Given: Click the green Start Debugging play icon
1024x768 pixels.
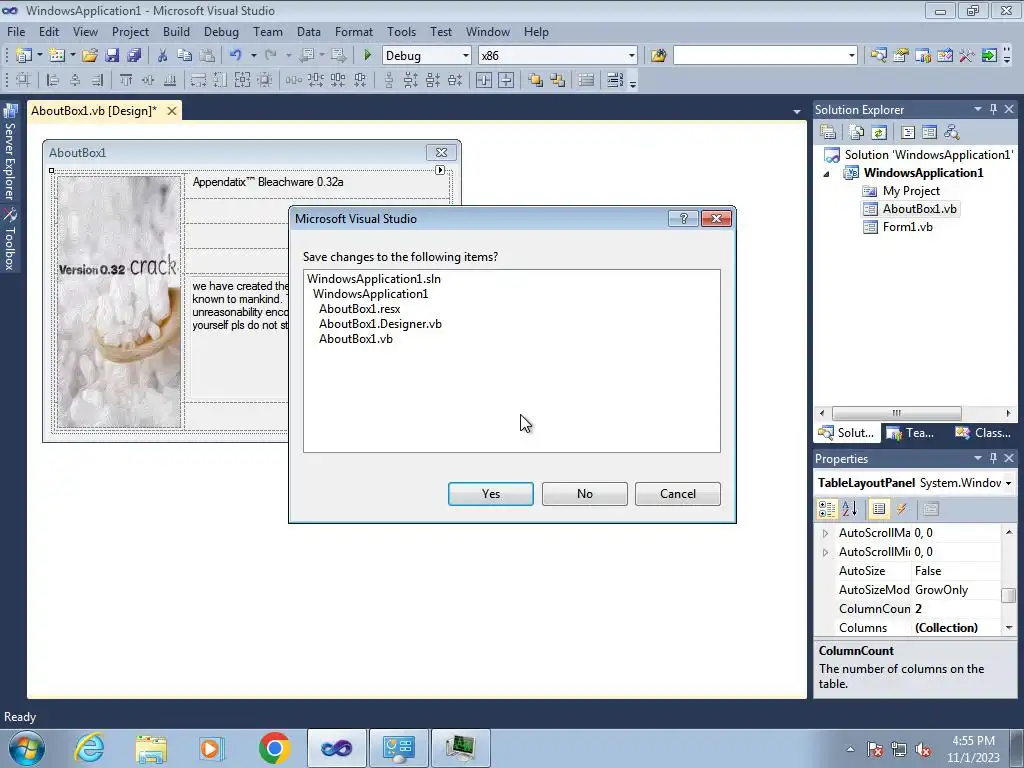Looking at the screenshot, I should point(367,56).
